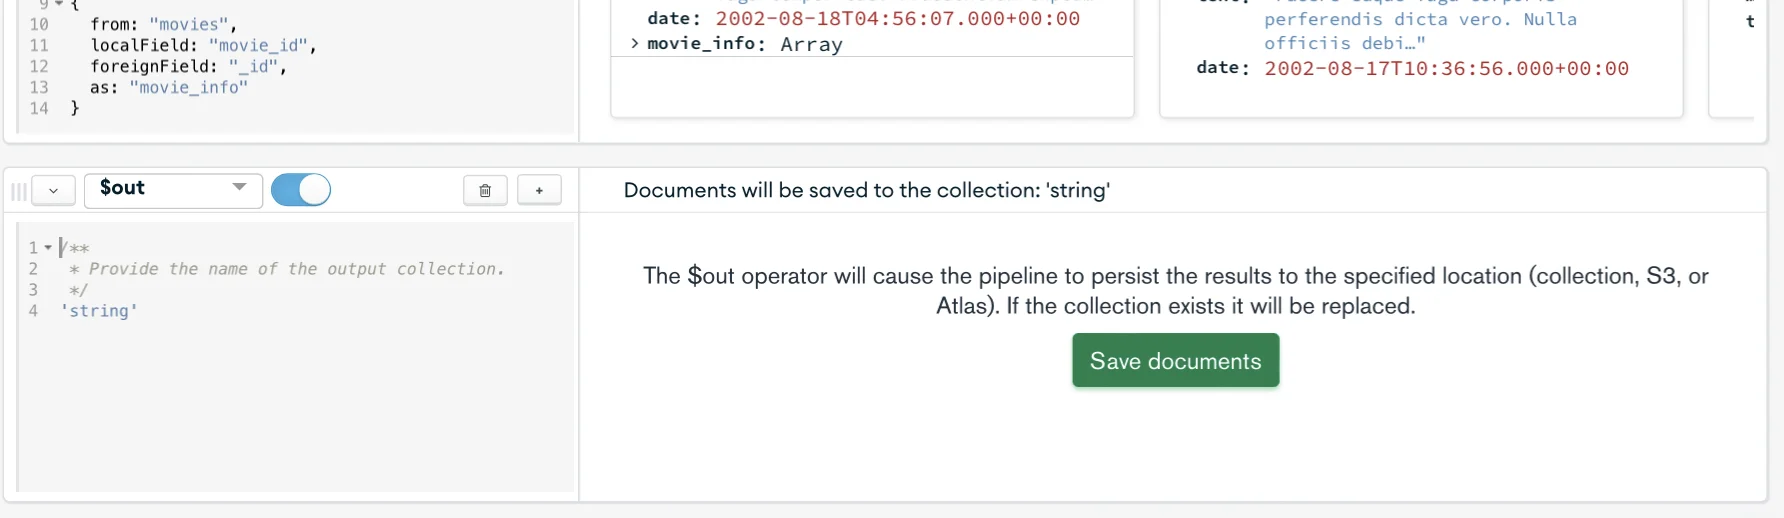
Task: Click the truncated "officiis debi…" text value
Action: (x=1344, y=43)
